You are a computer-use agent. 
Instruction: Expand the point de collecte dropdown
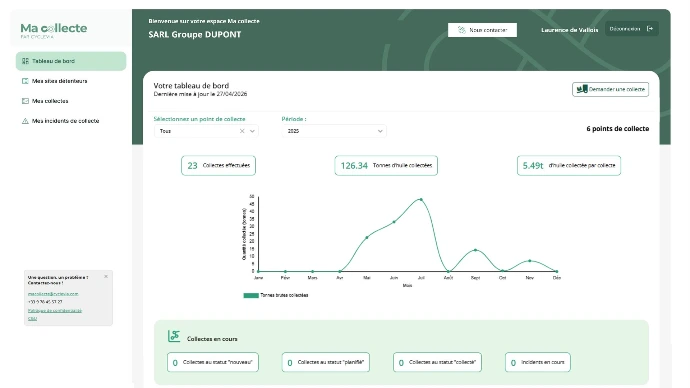click(252, 131)
